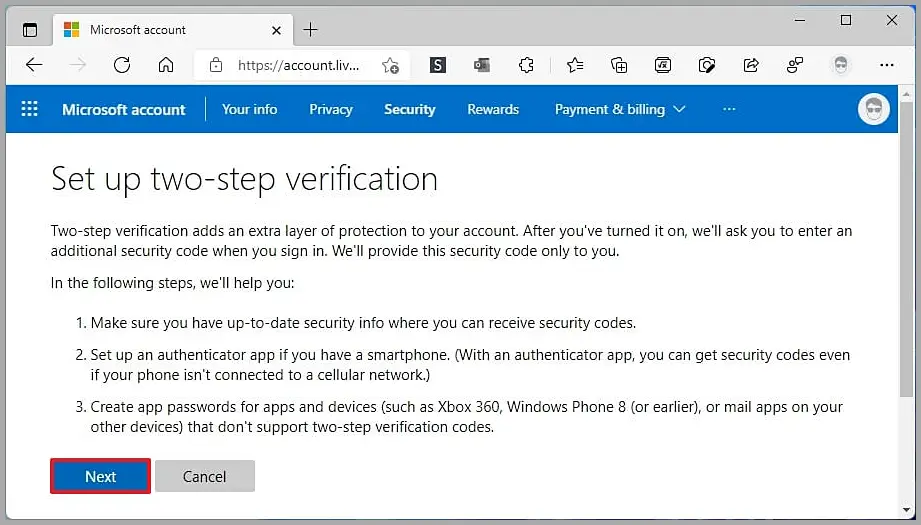
Task: Add this page to favorites
Action: (x=390, y=65)
